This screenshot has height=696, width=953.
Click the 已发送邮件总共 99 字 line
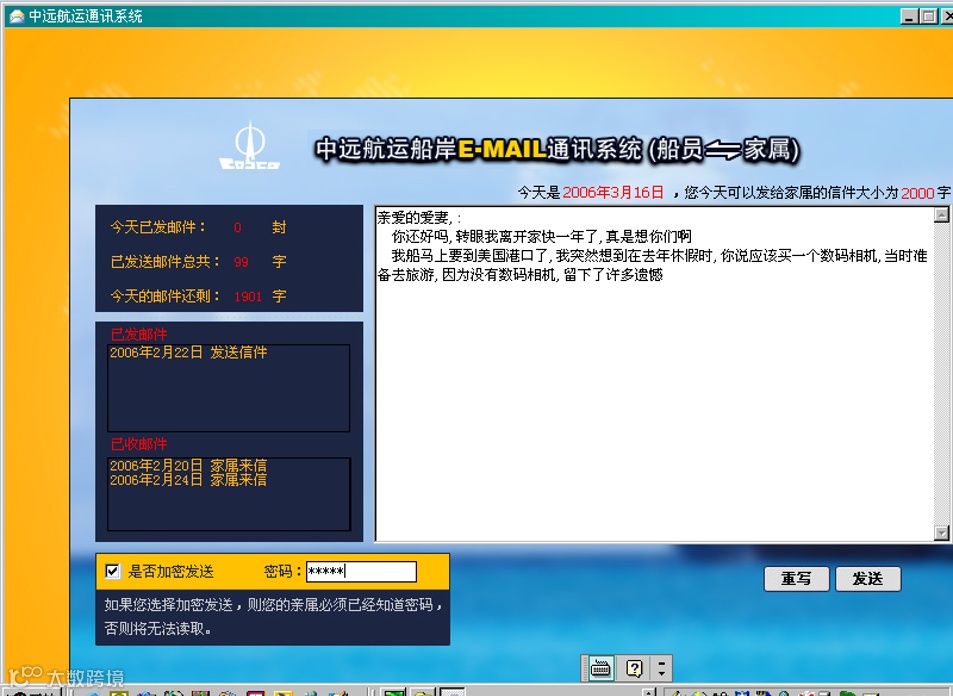198,261
